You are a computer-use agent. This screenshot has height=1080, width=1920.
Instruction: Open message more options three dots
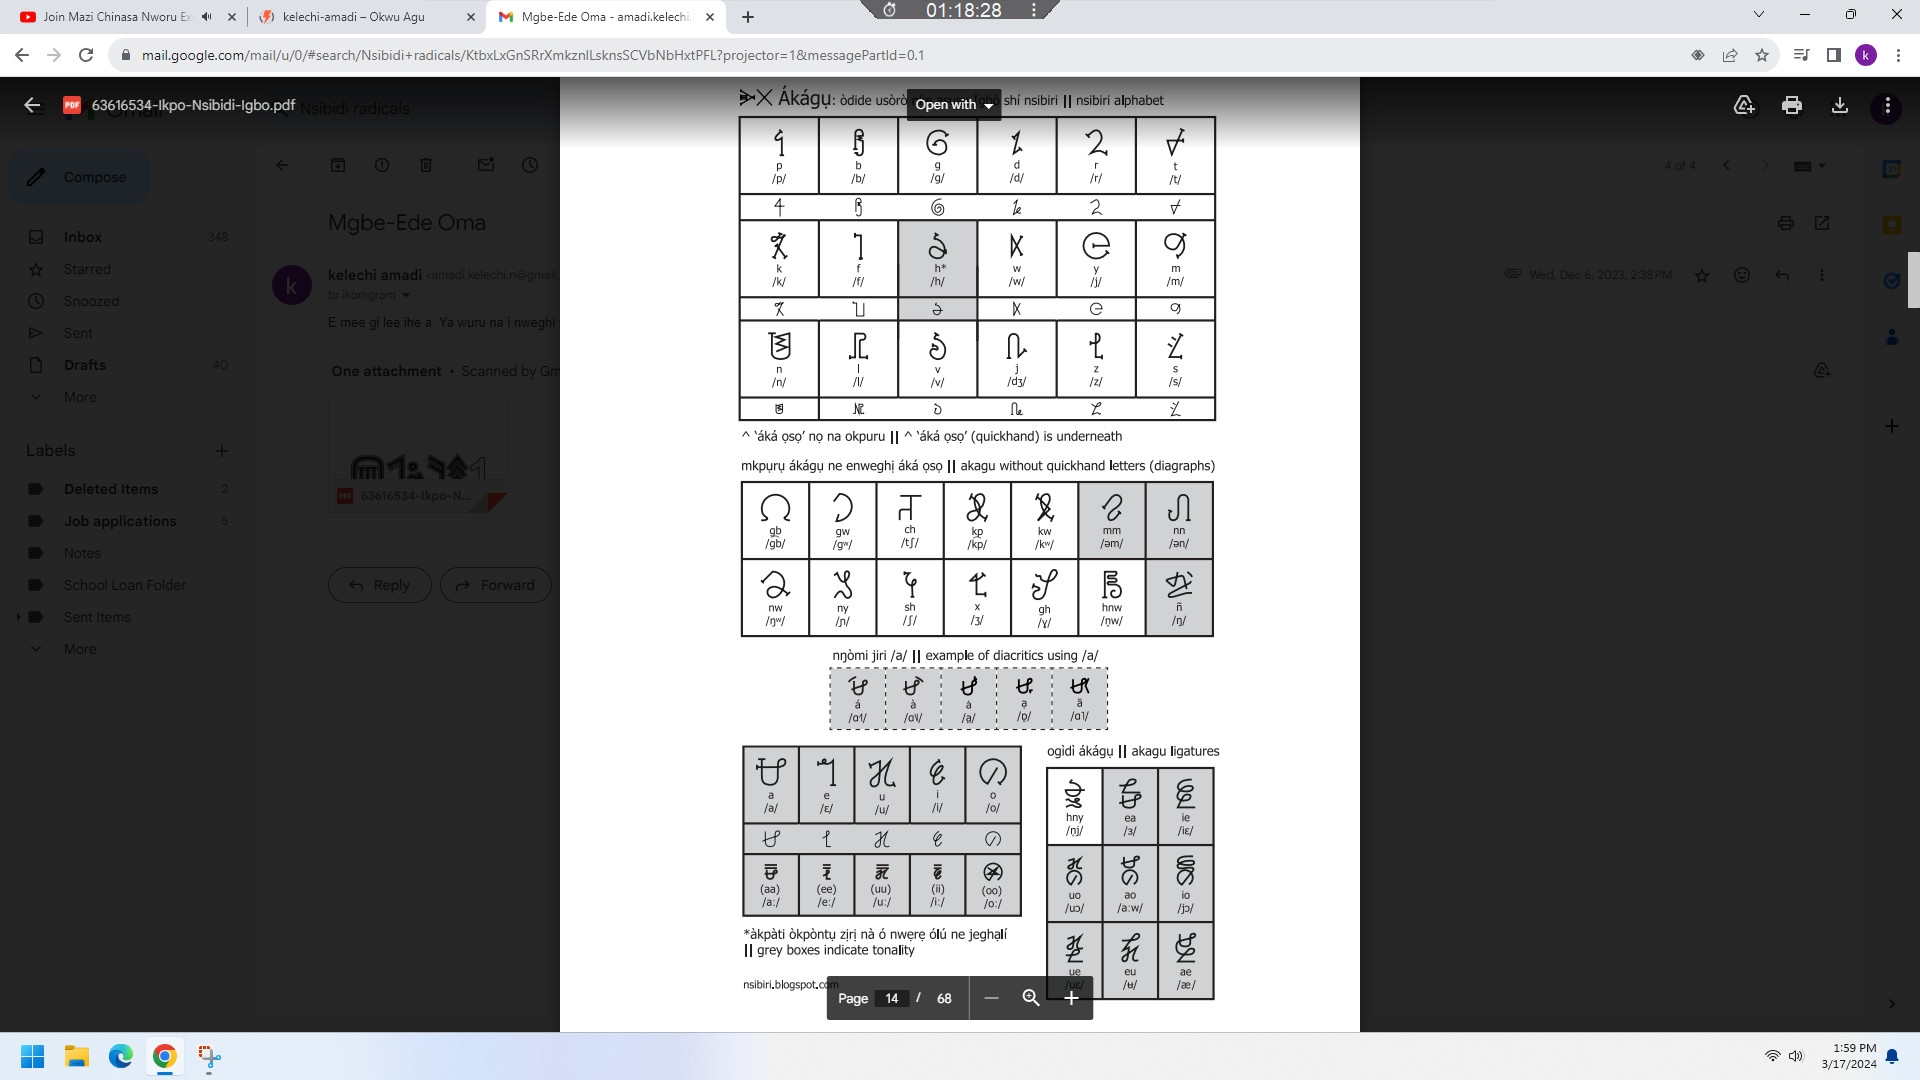click(1822, 275)
